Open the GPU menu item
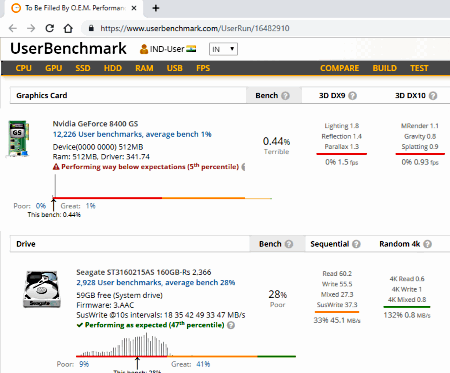450x373 pixels. [54, 68]
